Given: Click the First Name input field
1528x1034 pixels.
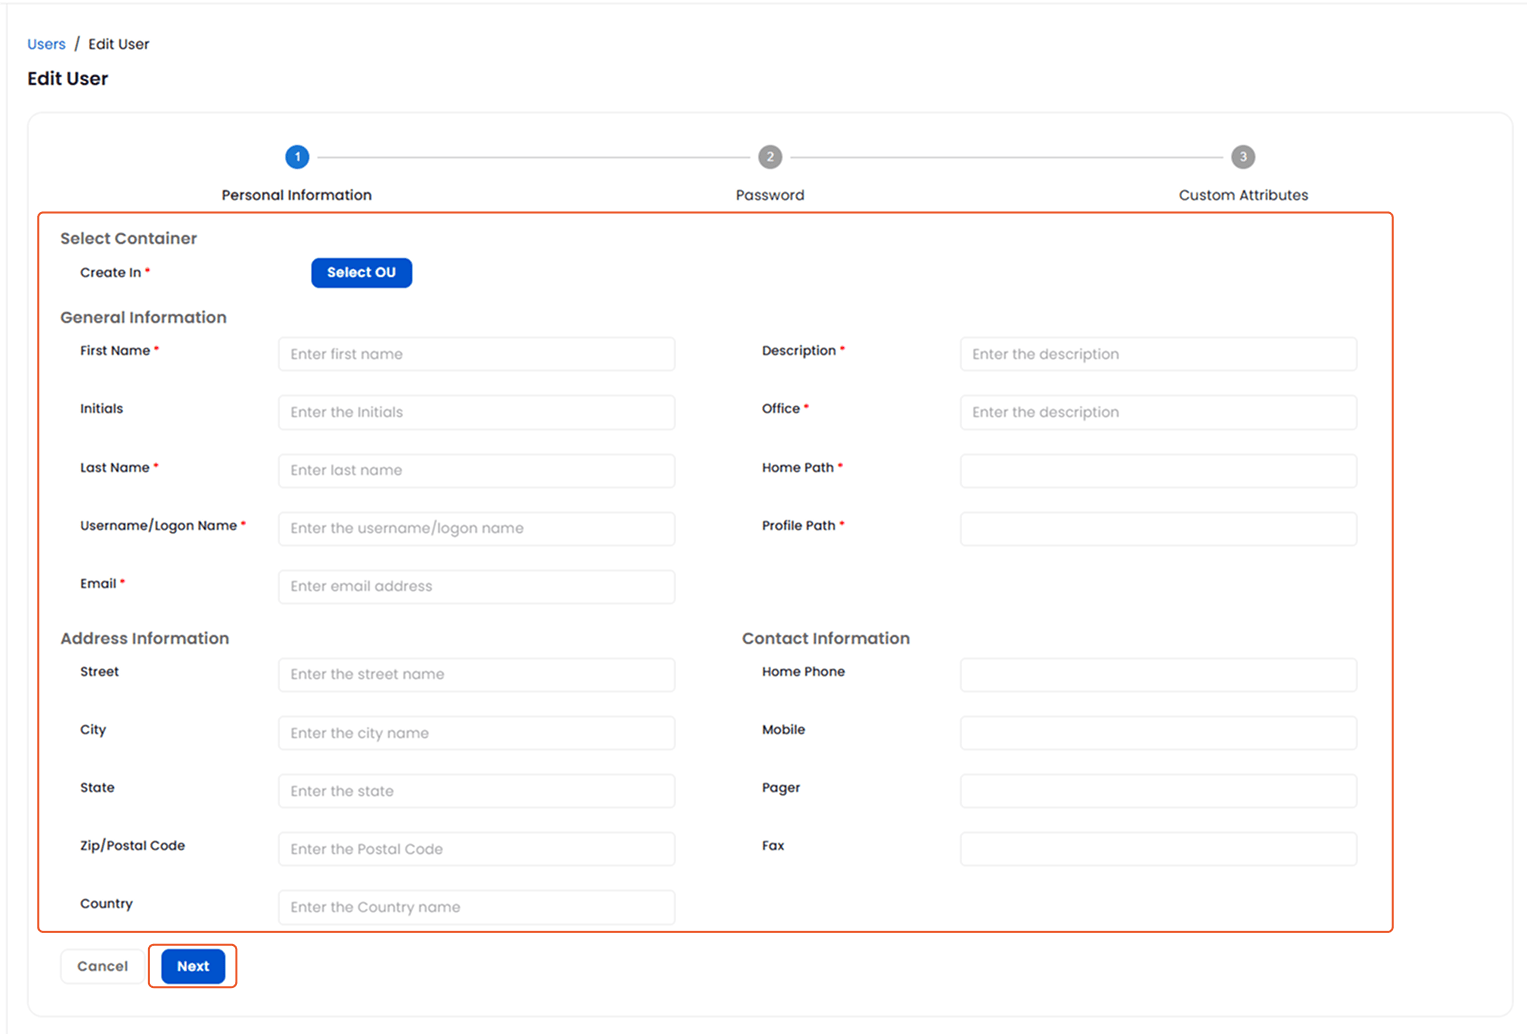Looking at the screenshot, I should (476, 353).
